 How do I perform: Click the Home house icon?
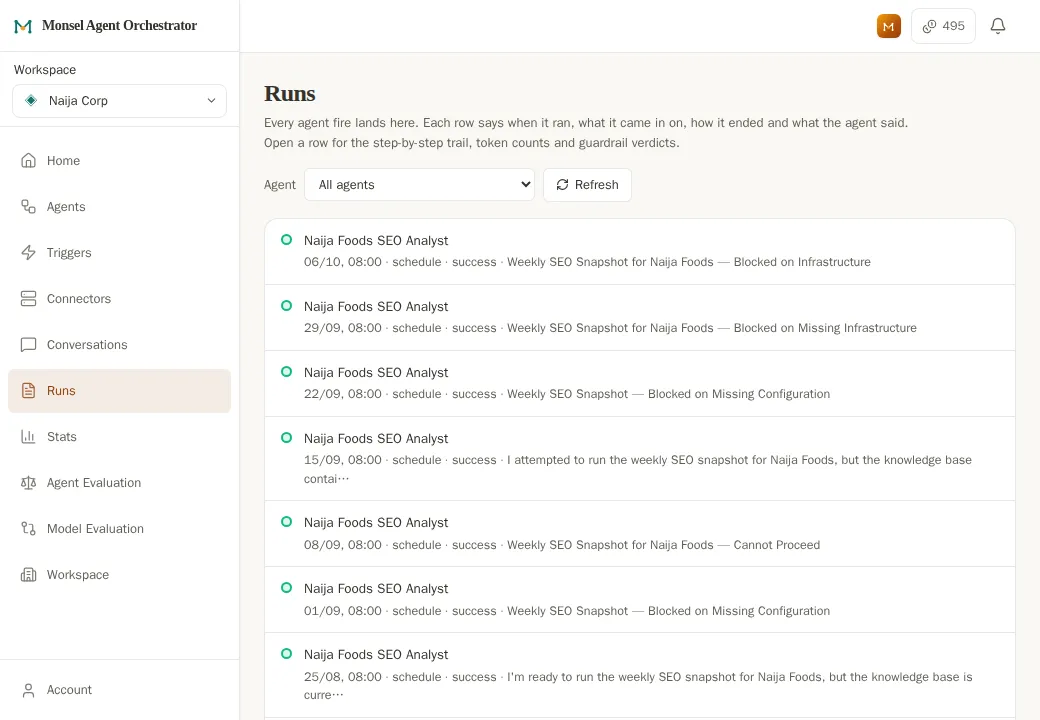pyautogui.click(x=29, y=160)
